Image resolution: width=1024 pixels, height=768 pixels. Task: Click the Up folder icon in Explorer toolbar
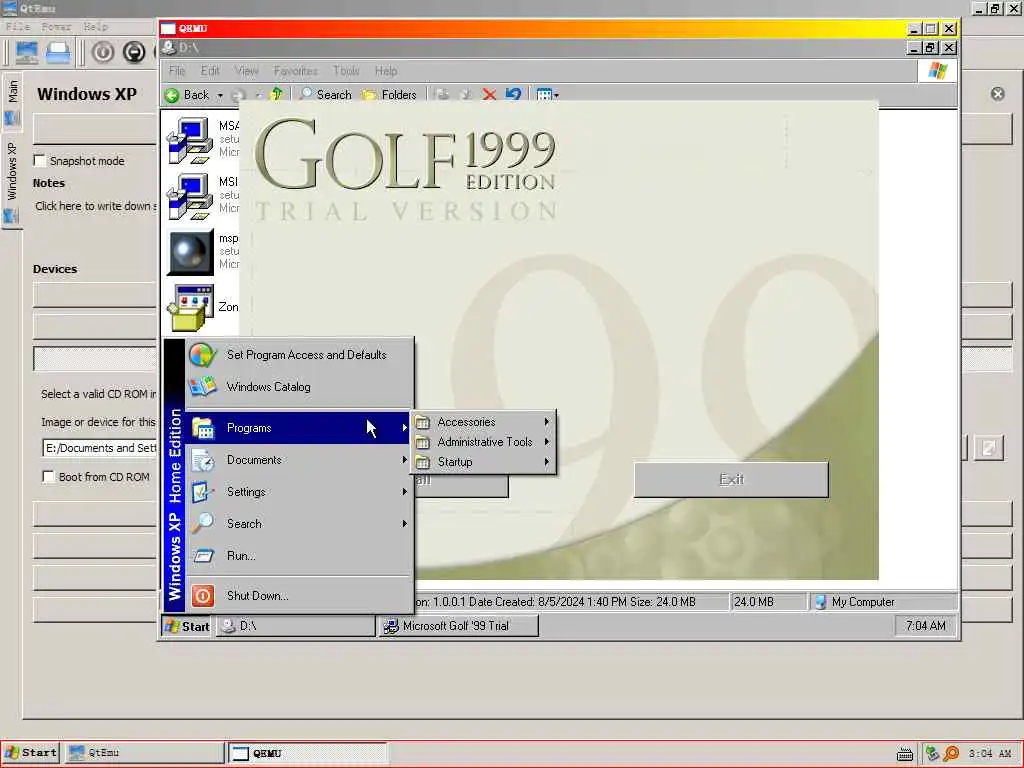(276, 95)
